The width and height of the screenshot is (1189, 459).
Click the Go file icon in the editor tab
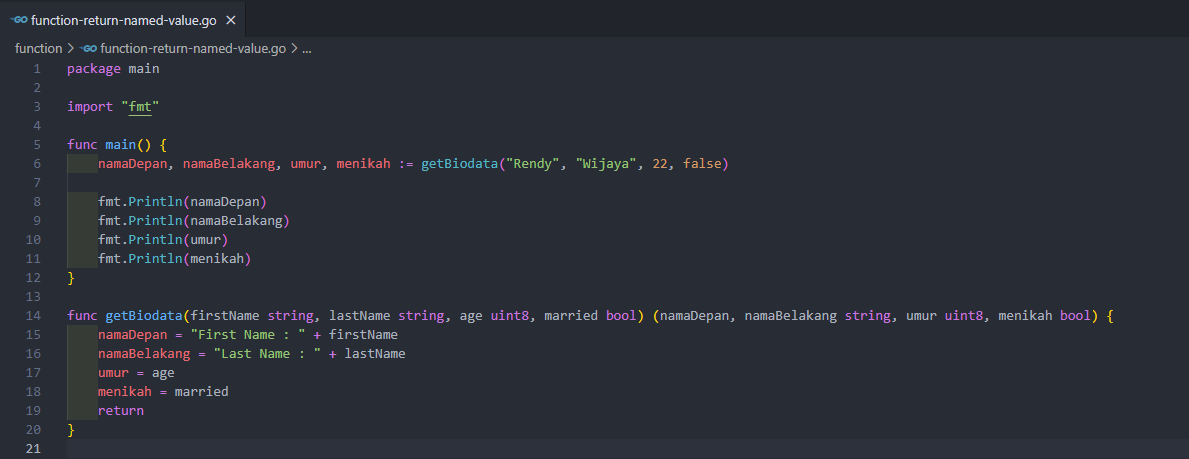click(19, 20)
